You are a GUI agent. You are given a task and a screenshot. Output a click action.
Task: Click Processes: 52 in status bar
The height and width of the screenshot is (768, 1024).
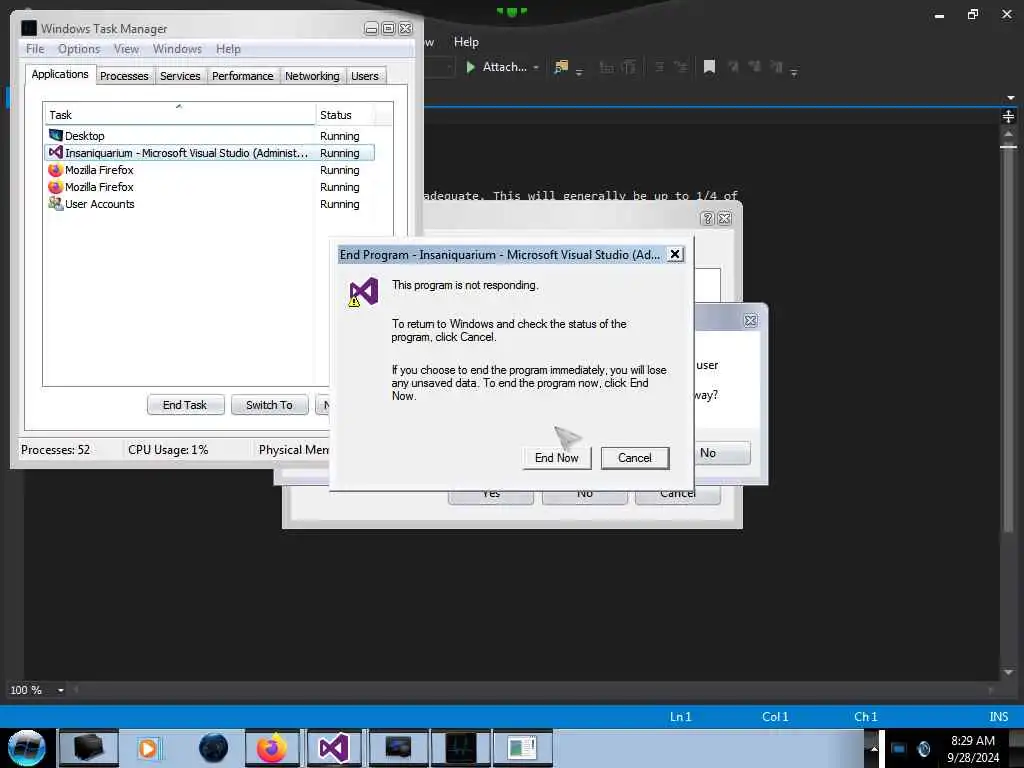[56, 450]
